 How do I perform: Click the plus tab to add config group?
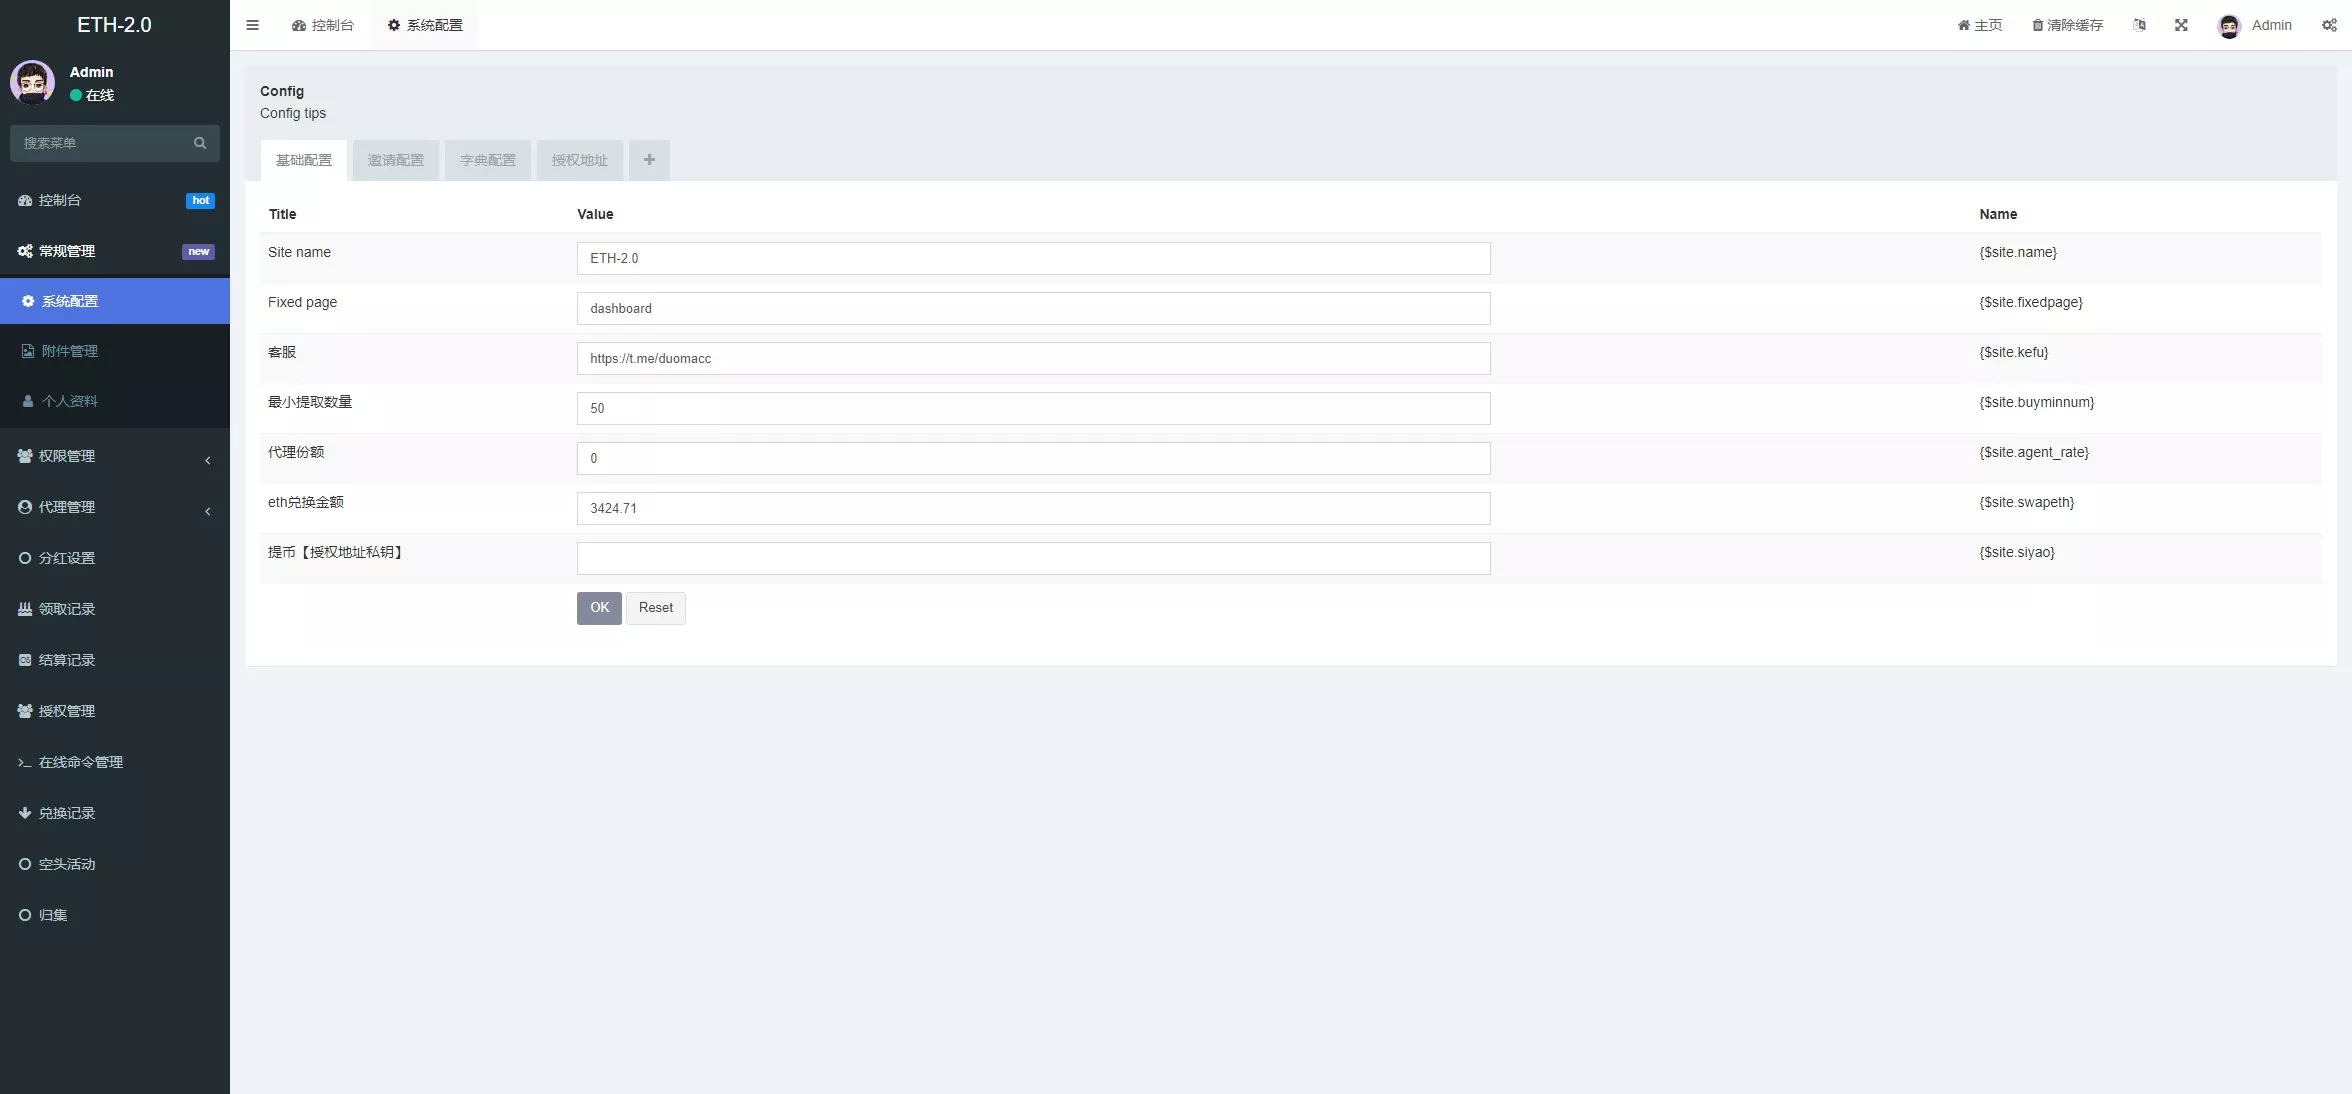pos(649,160)
